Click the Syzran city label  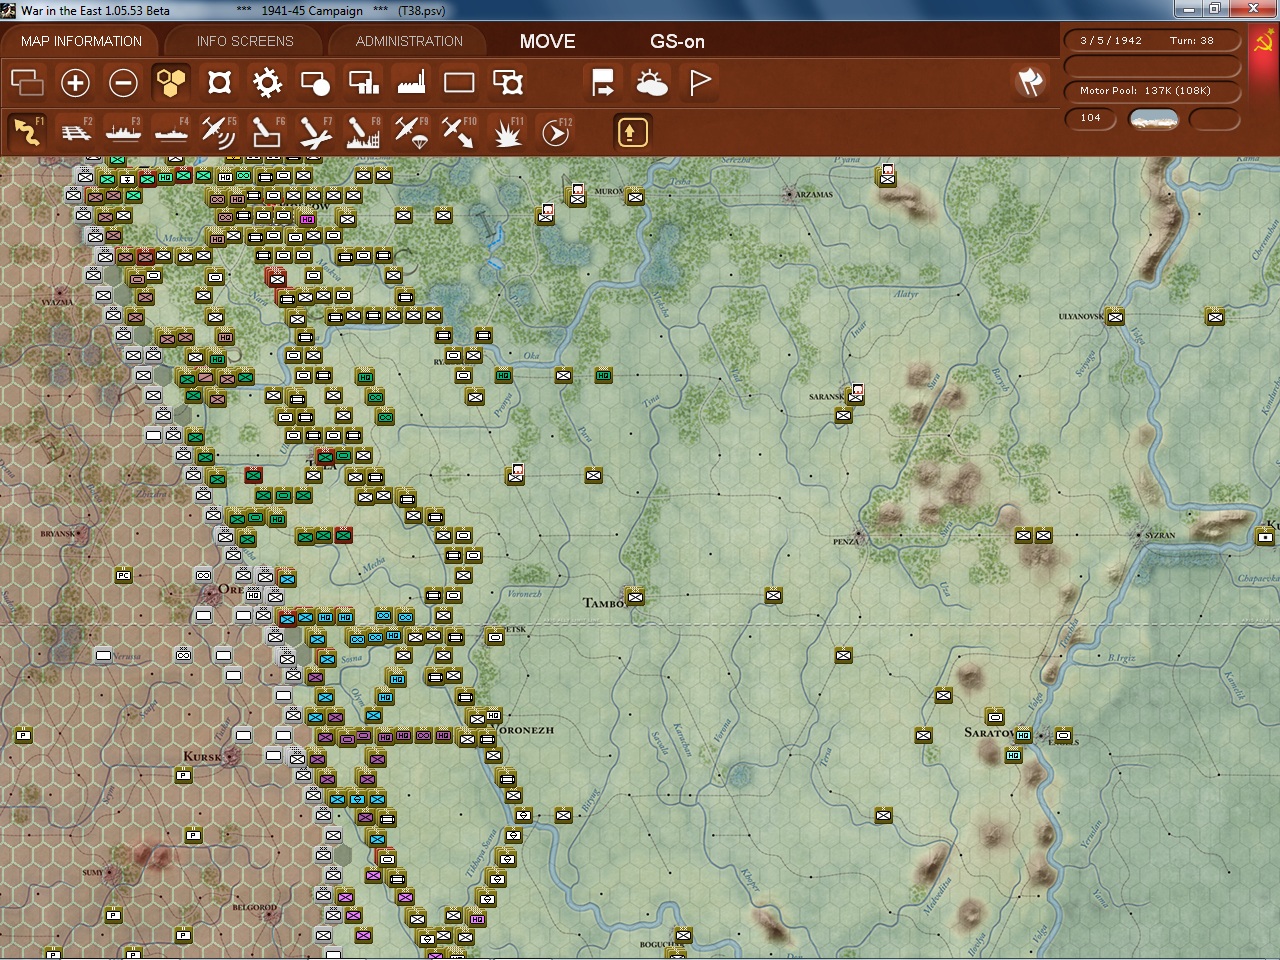1160,535
